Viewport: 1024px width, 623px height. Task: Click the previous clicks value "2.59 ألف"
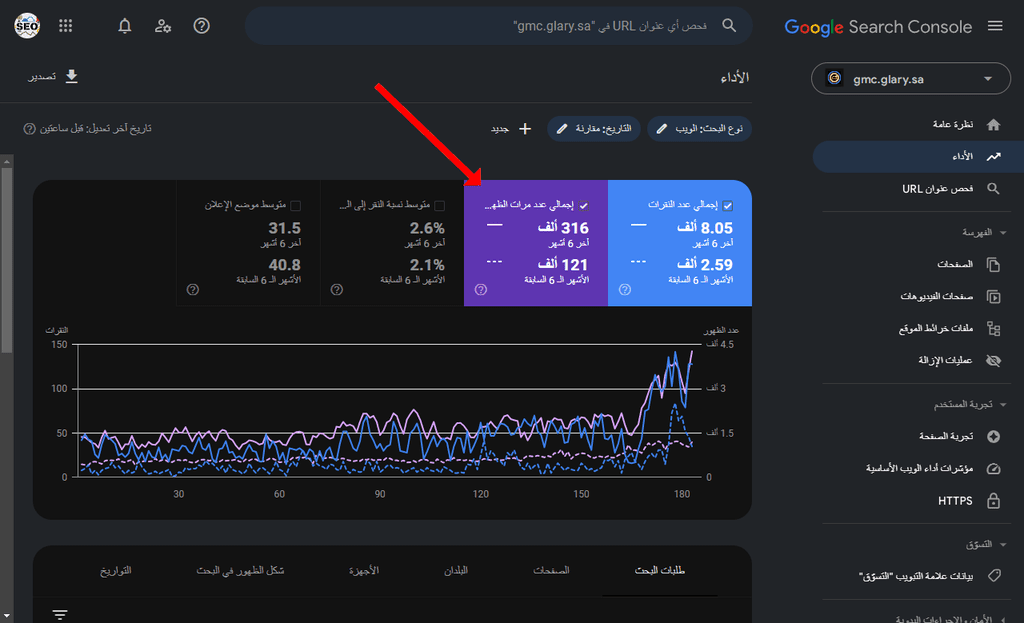705,264
